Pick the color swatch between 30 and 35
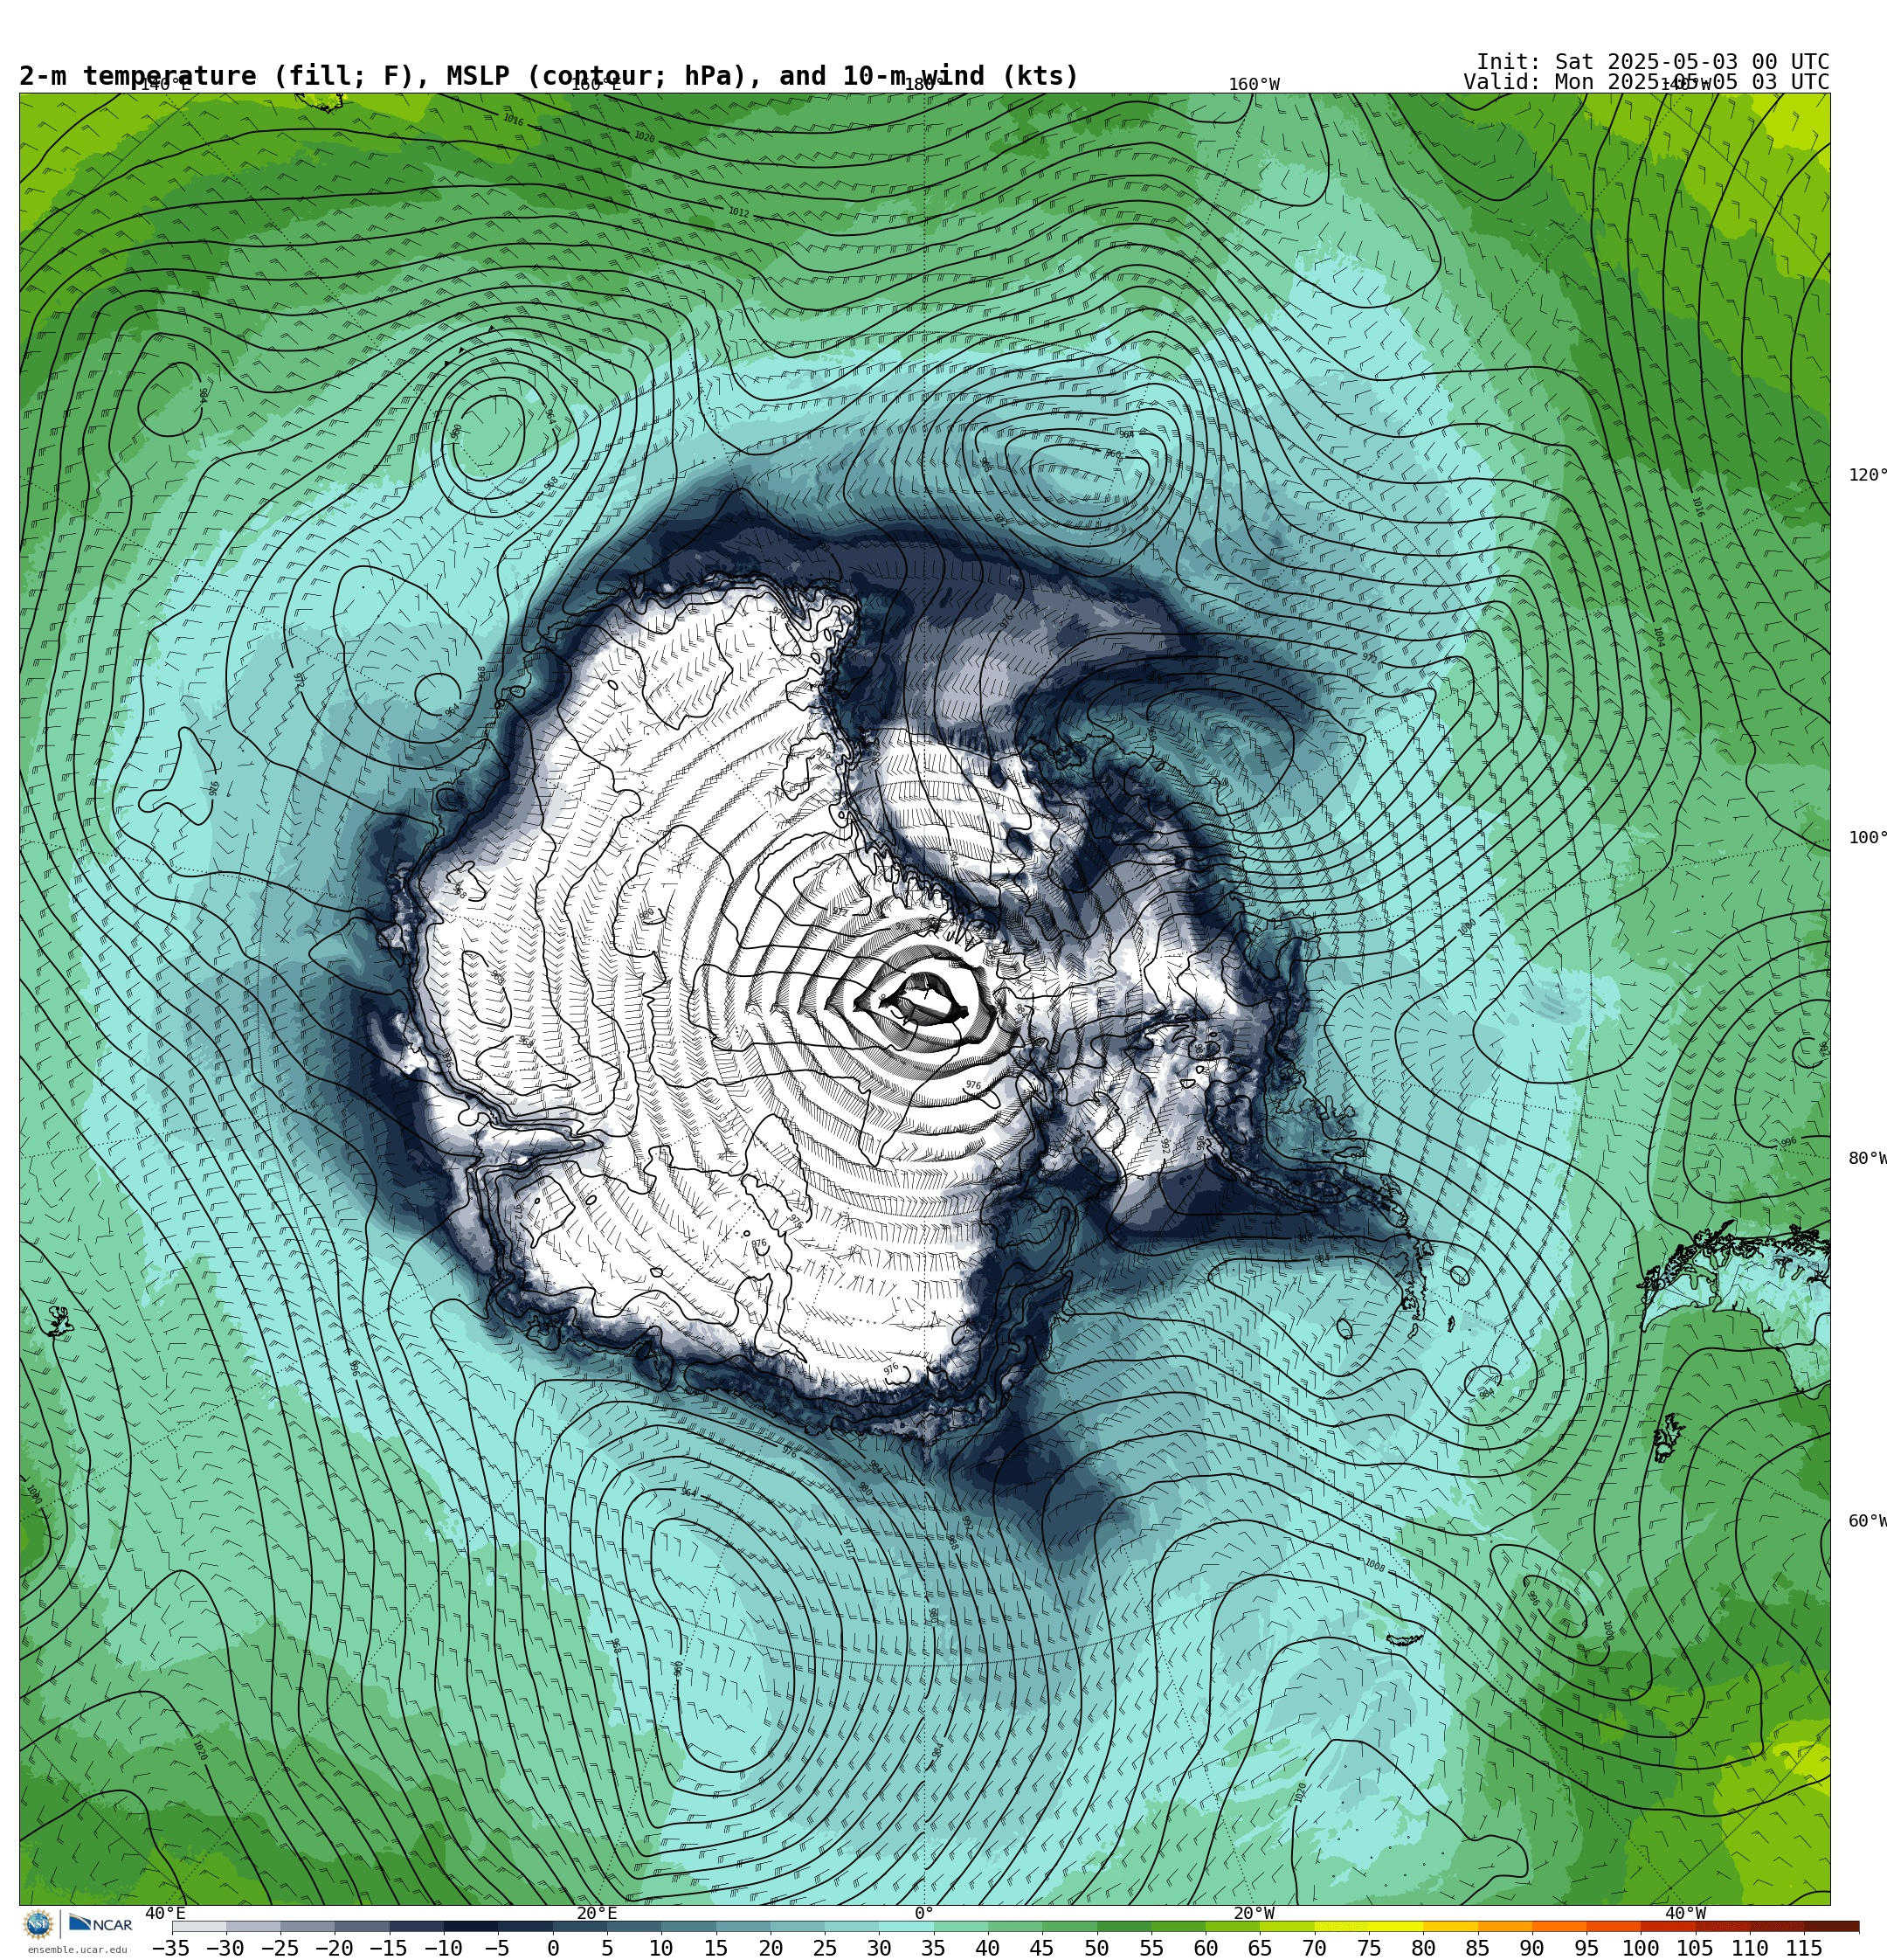1887x1960 pixels. pos(906,1926)
